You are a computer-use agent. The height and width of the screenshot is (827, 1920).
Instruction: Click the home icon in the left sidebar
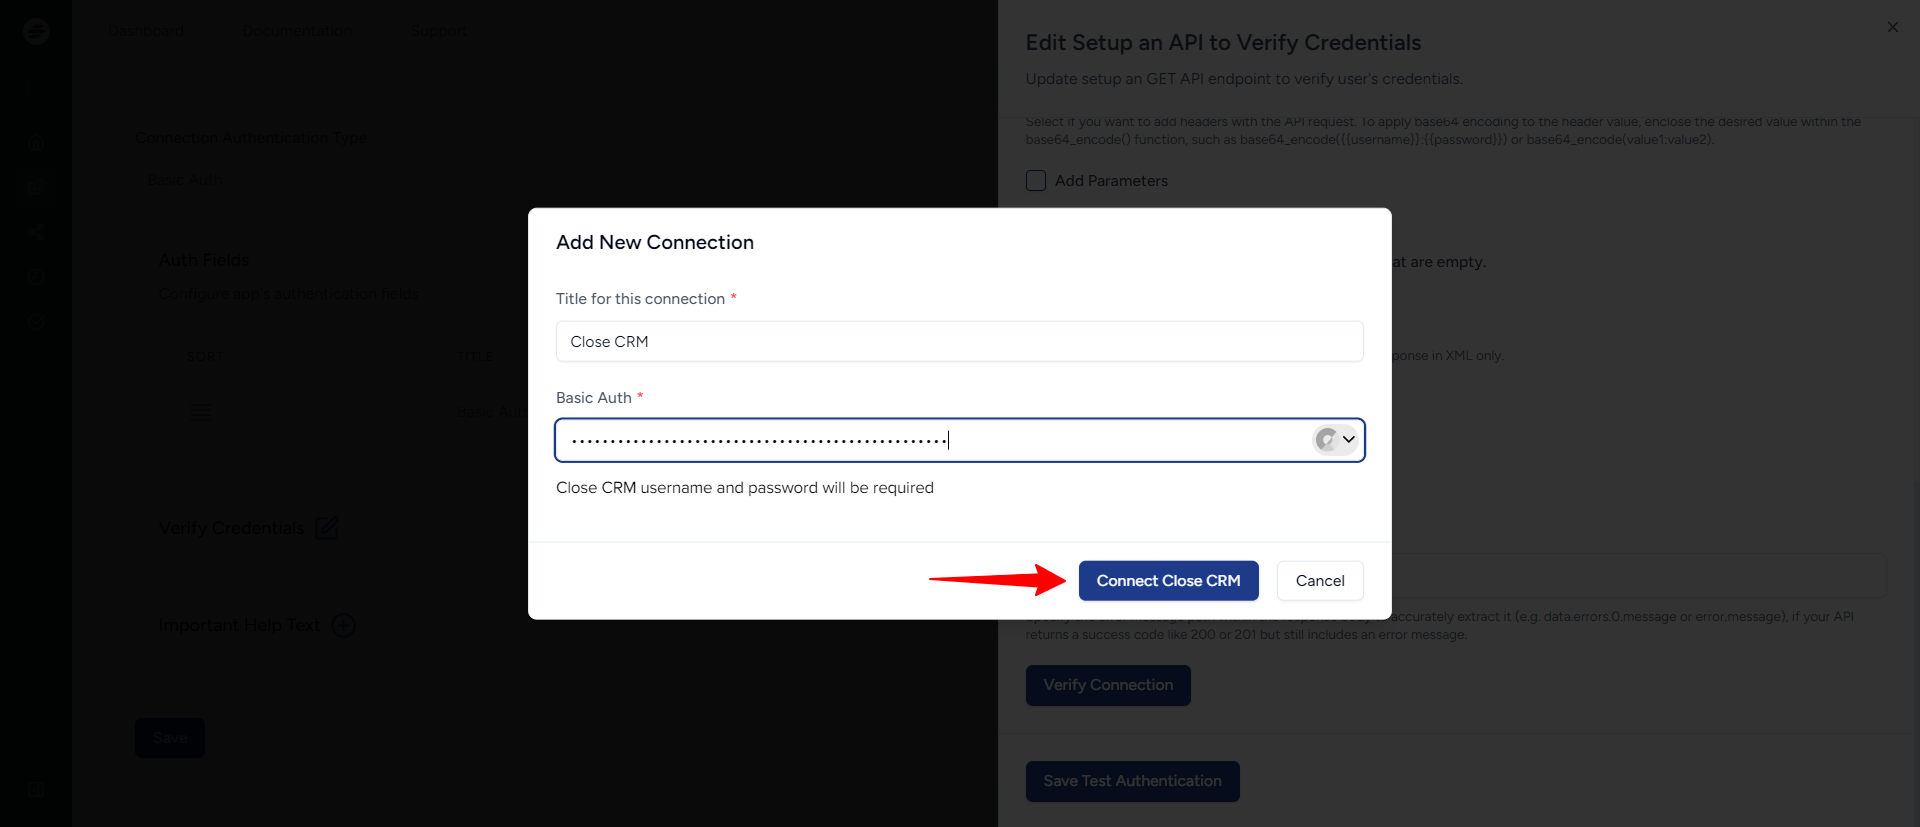coord(36,143)
